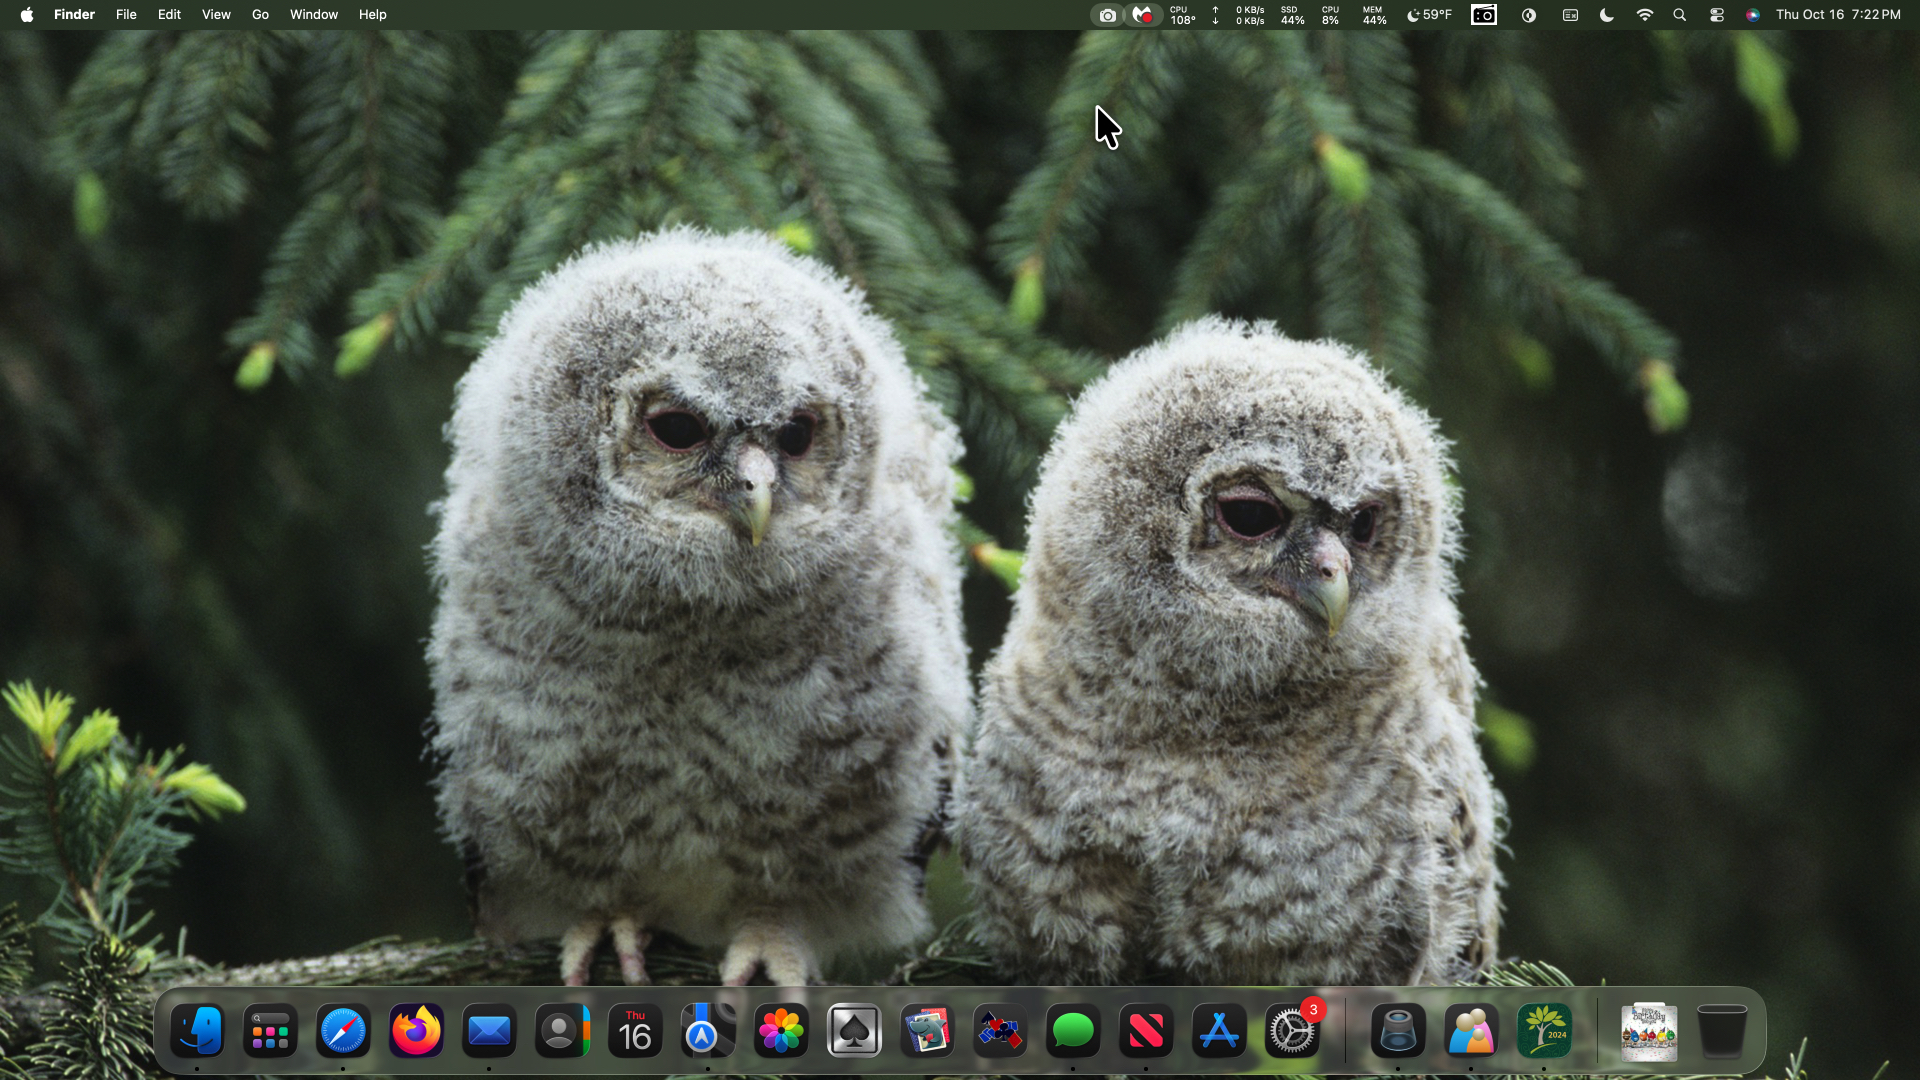Viewport: 1920px width, 1080px height.
Task: Launch Messages from the Dock
Action: click(1073, 1031)
